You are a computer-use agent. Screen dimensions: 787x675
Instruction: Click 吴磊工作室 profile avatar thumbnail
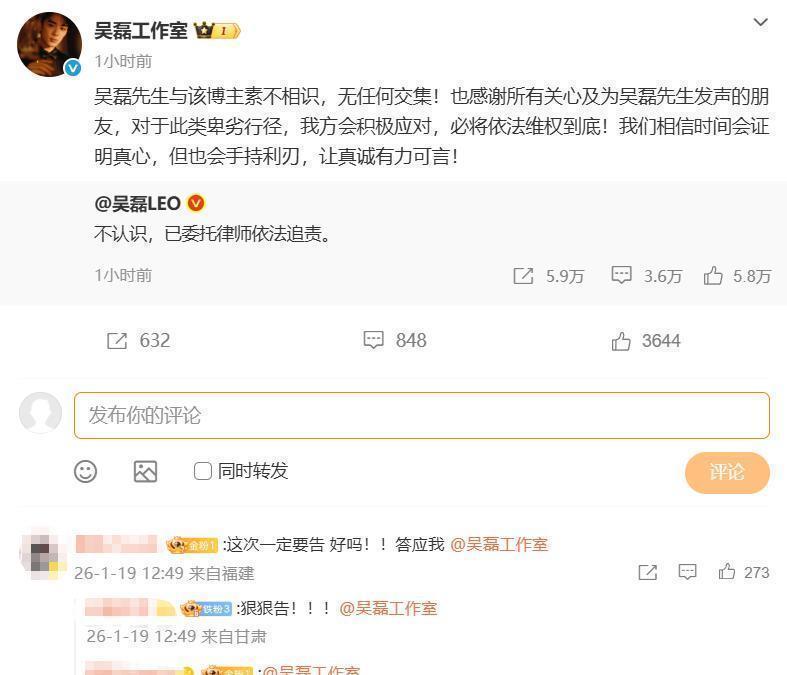click(49, 44)
